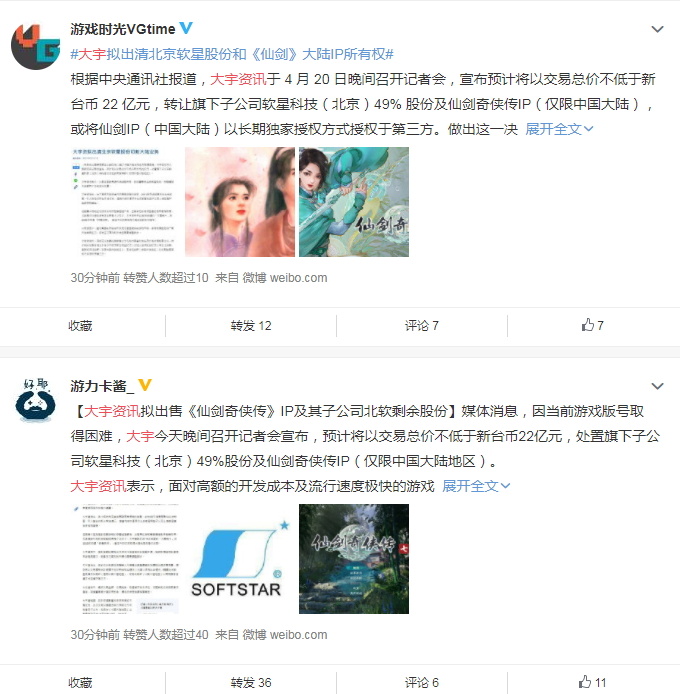Open 评论 6 on the second post

421,682
